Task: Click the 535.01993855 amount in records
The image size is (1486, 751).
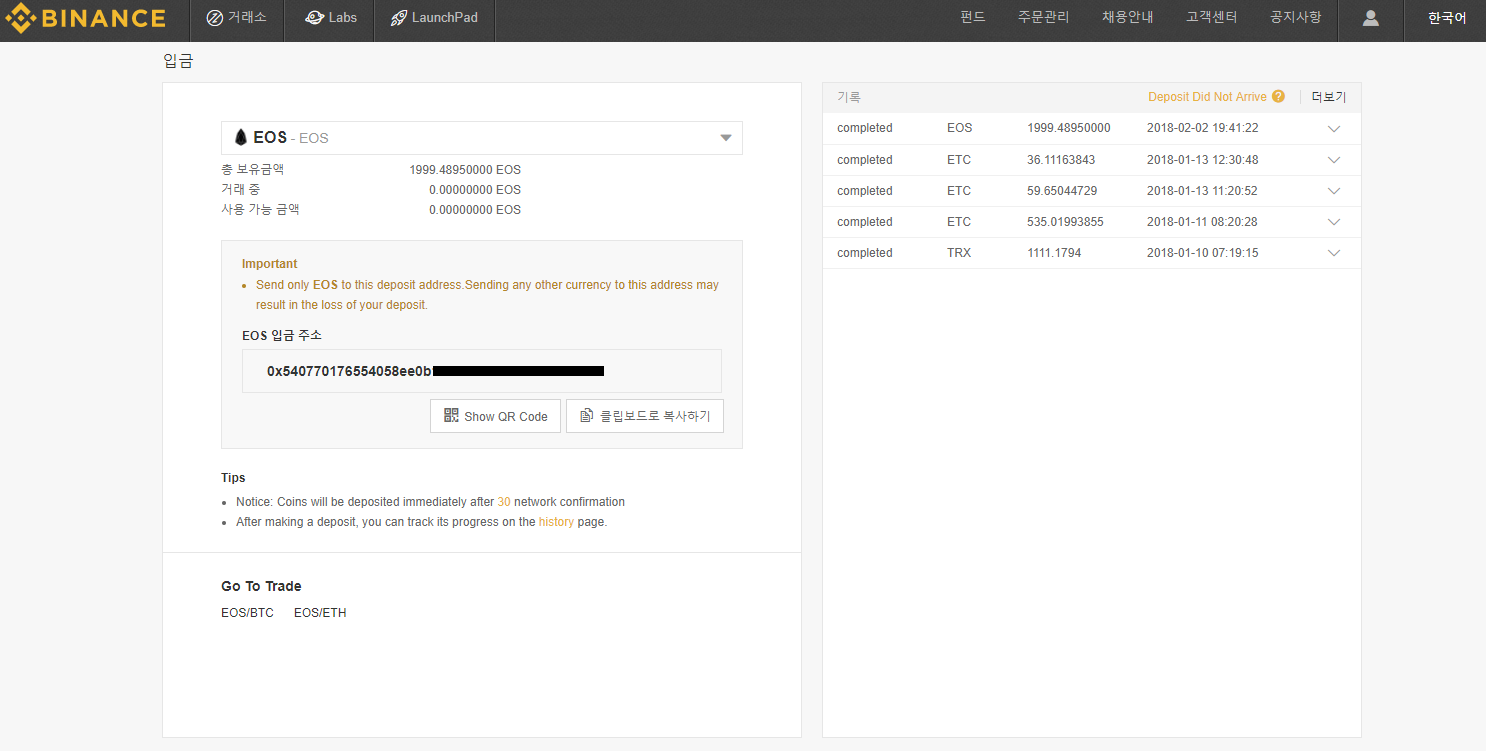Action: pos(1065,222)
